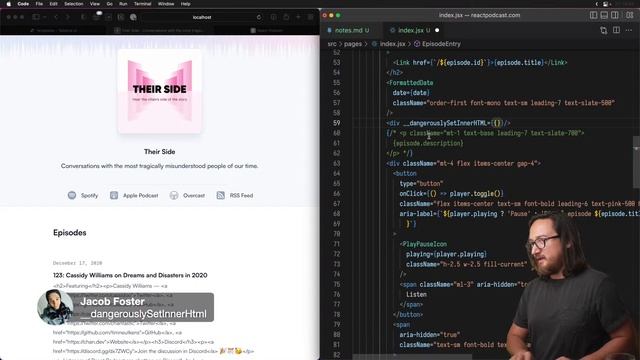The image size is (640, 360).
Task: Open the Apple Podcast link
Action: (134, 196)
